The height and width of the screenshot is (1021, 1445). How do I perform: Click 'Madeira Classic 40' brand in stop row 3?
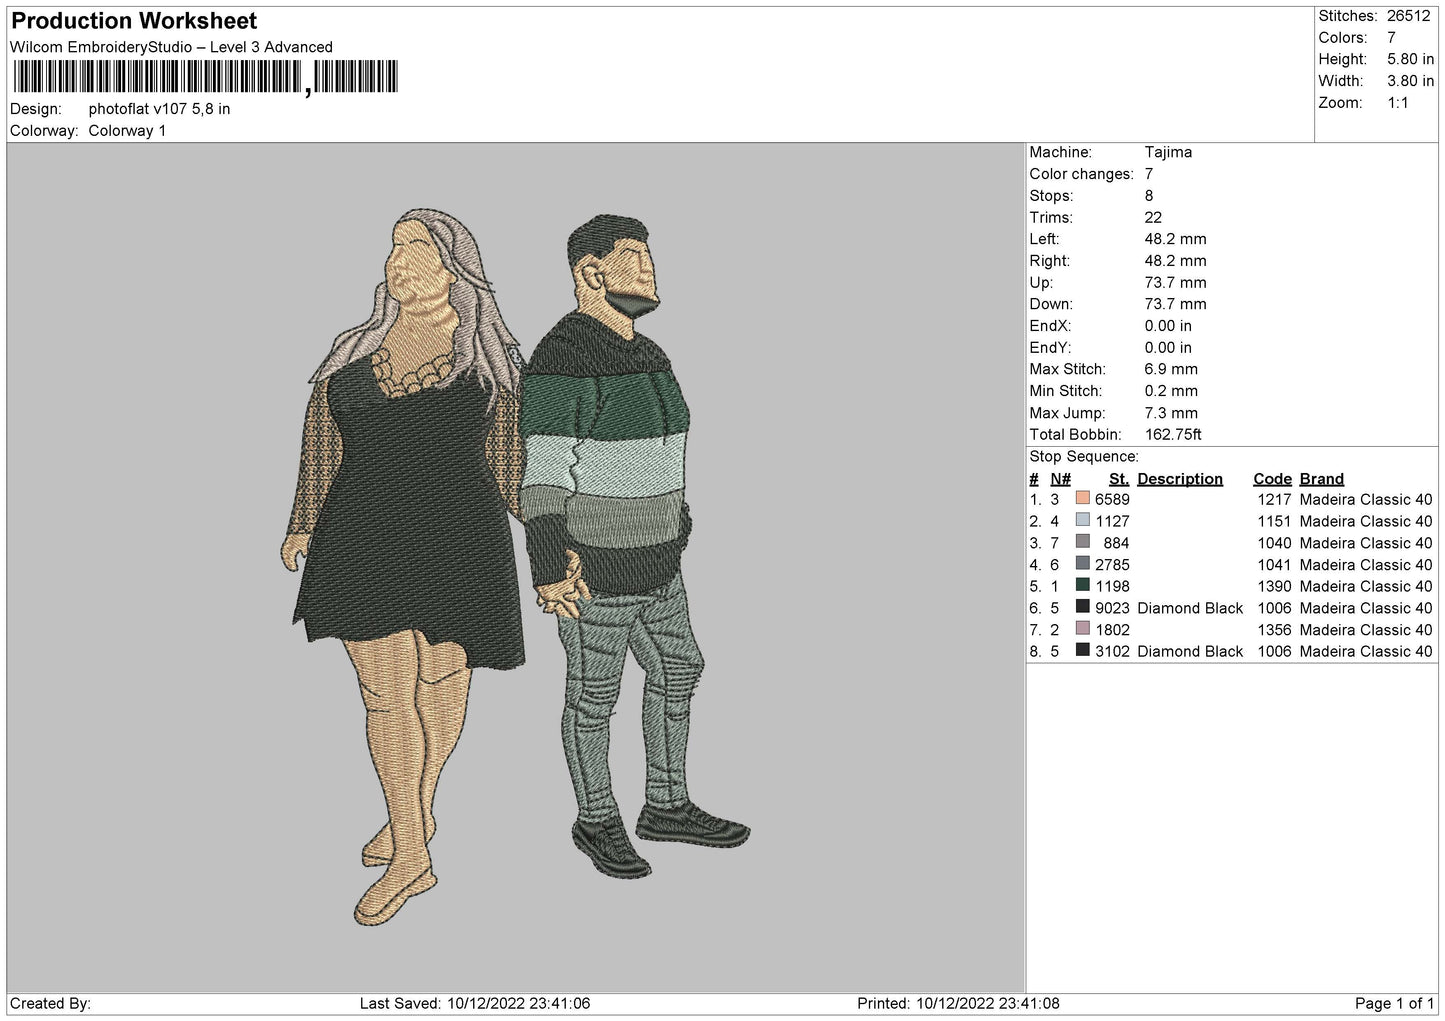pos(1366,543)
